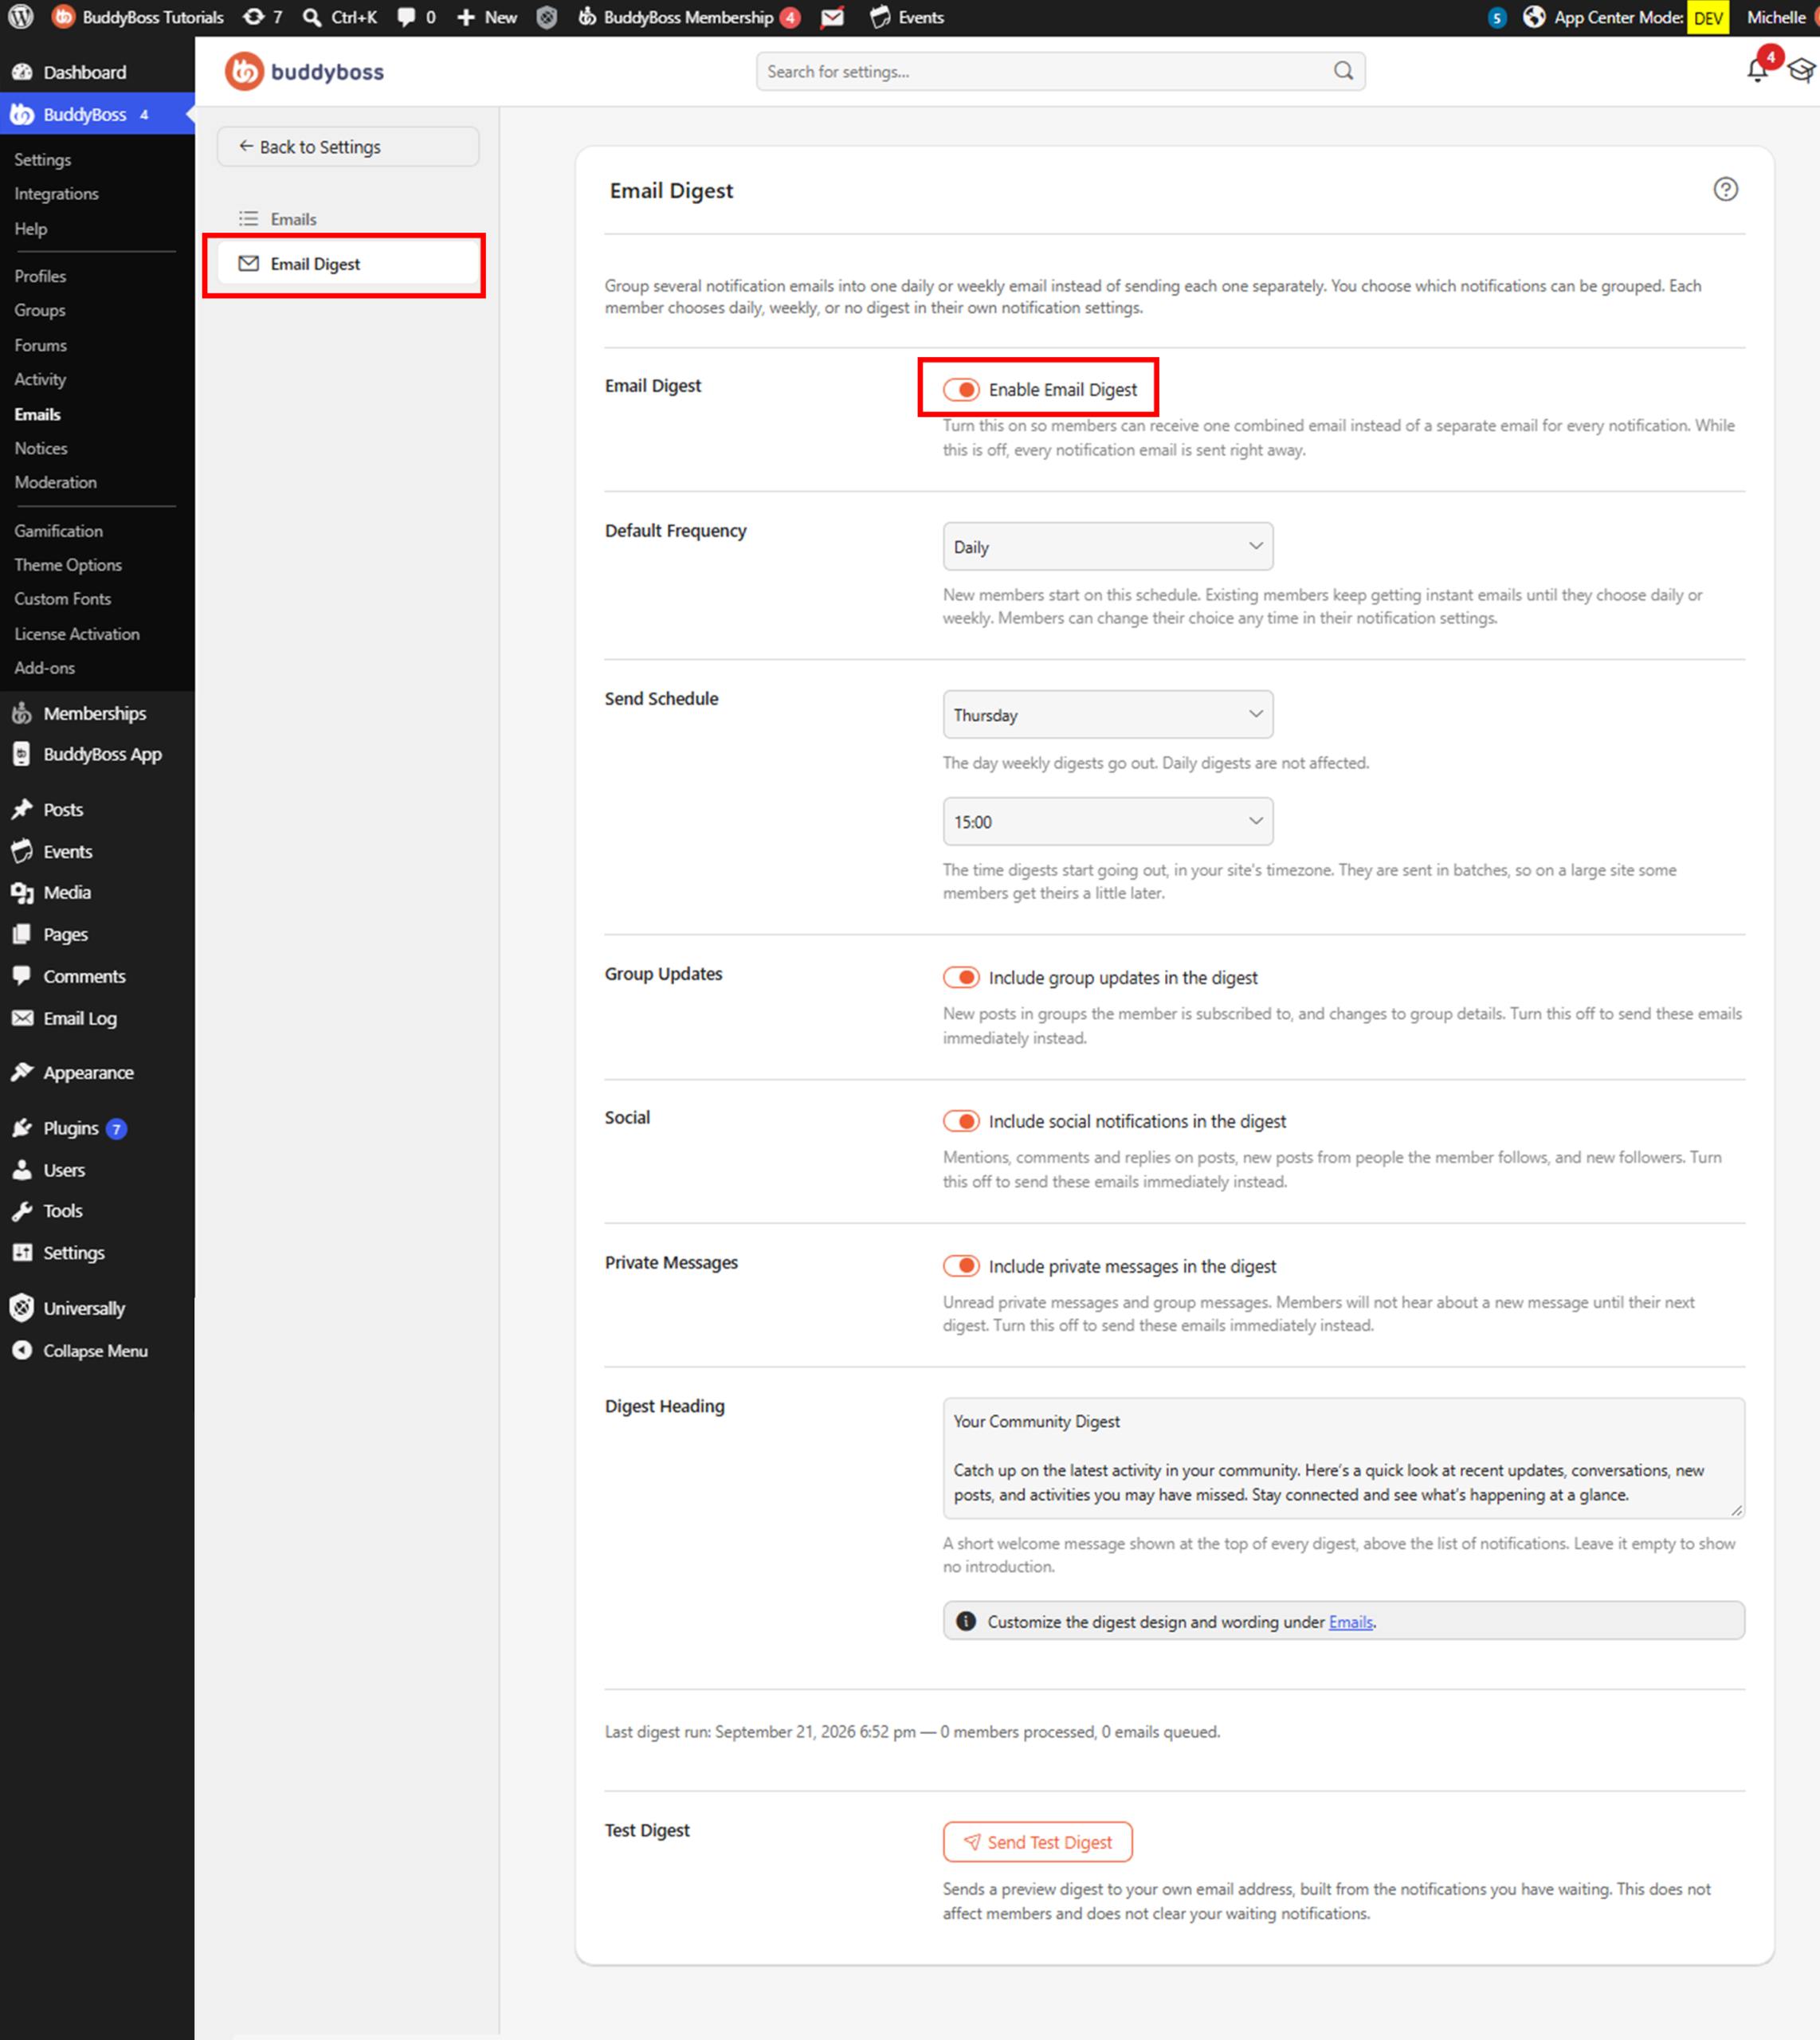The height and width of the screenshot is (2040, 1820).
Task: Click Send Test Digest button
Action: tap(1037, 1841)
